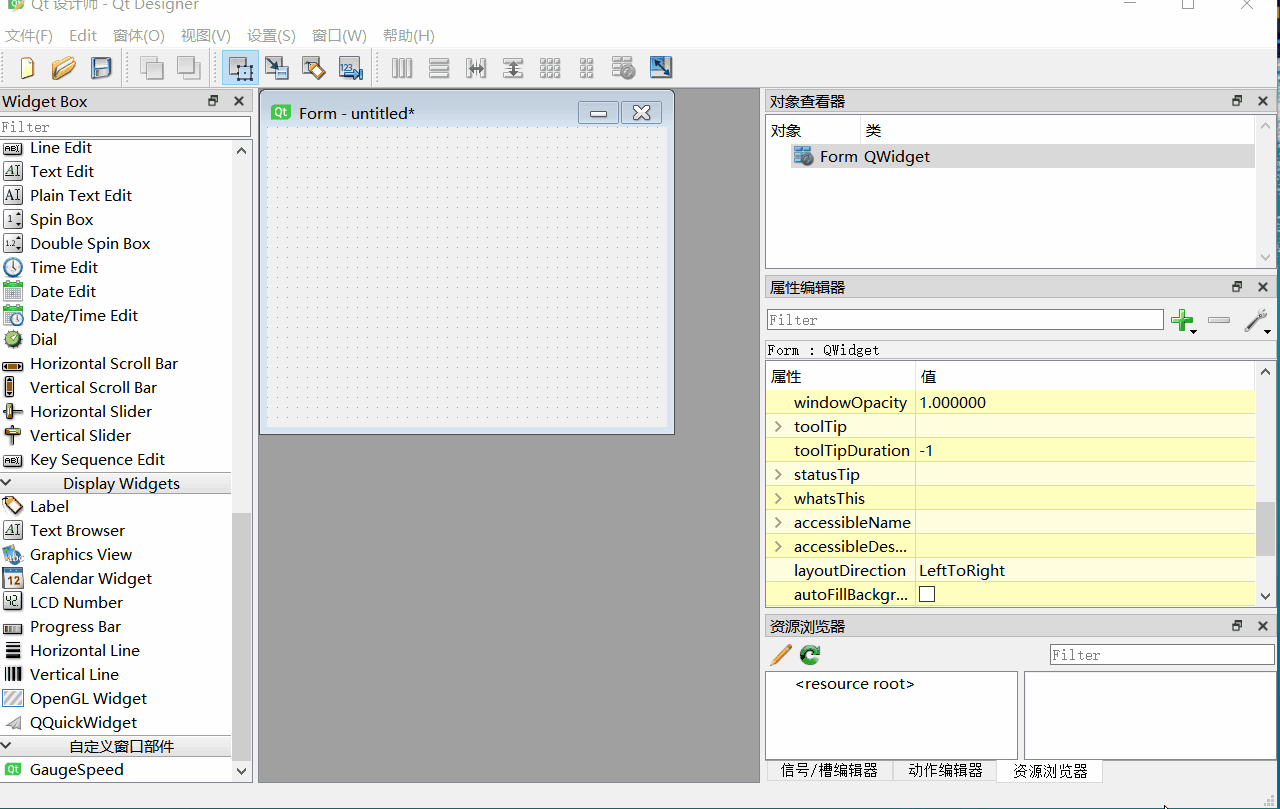This screenshot has height=809, width=1280.
Task: Switch to buddy editing mode
Action: coord(313,68)
